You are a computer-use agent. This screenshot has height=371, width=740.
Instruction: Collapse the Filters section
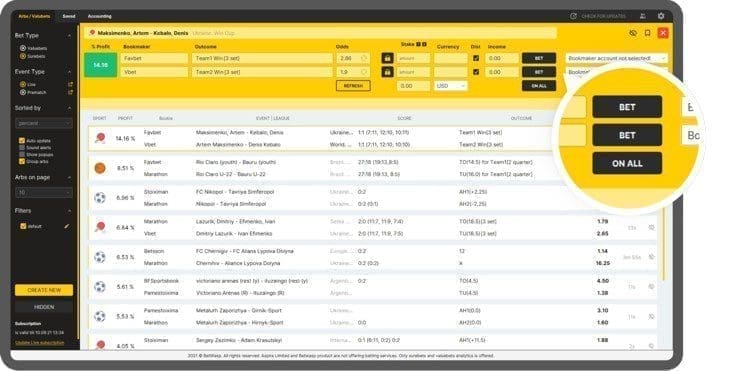pyautogui.click(x=69, y=211)
